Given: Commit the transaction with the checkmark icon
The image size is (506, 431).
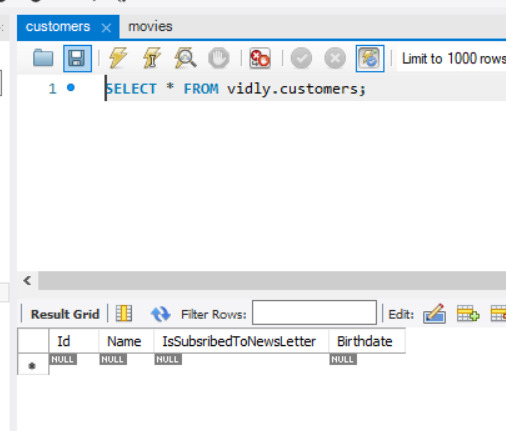Looking at the screenshot, I should [301, 58].
